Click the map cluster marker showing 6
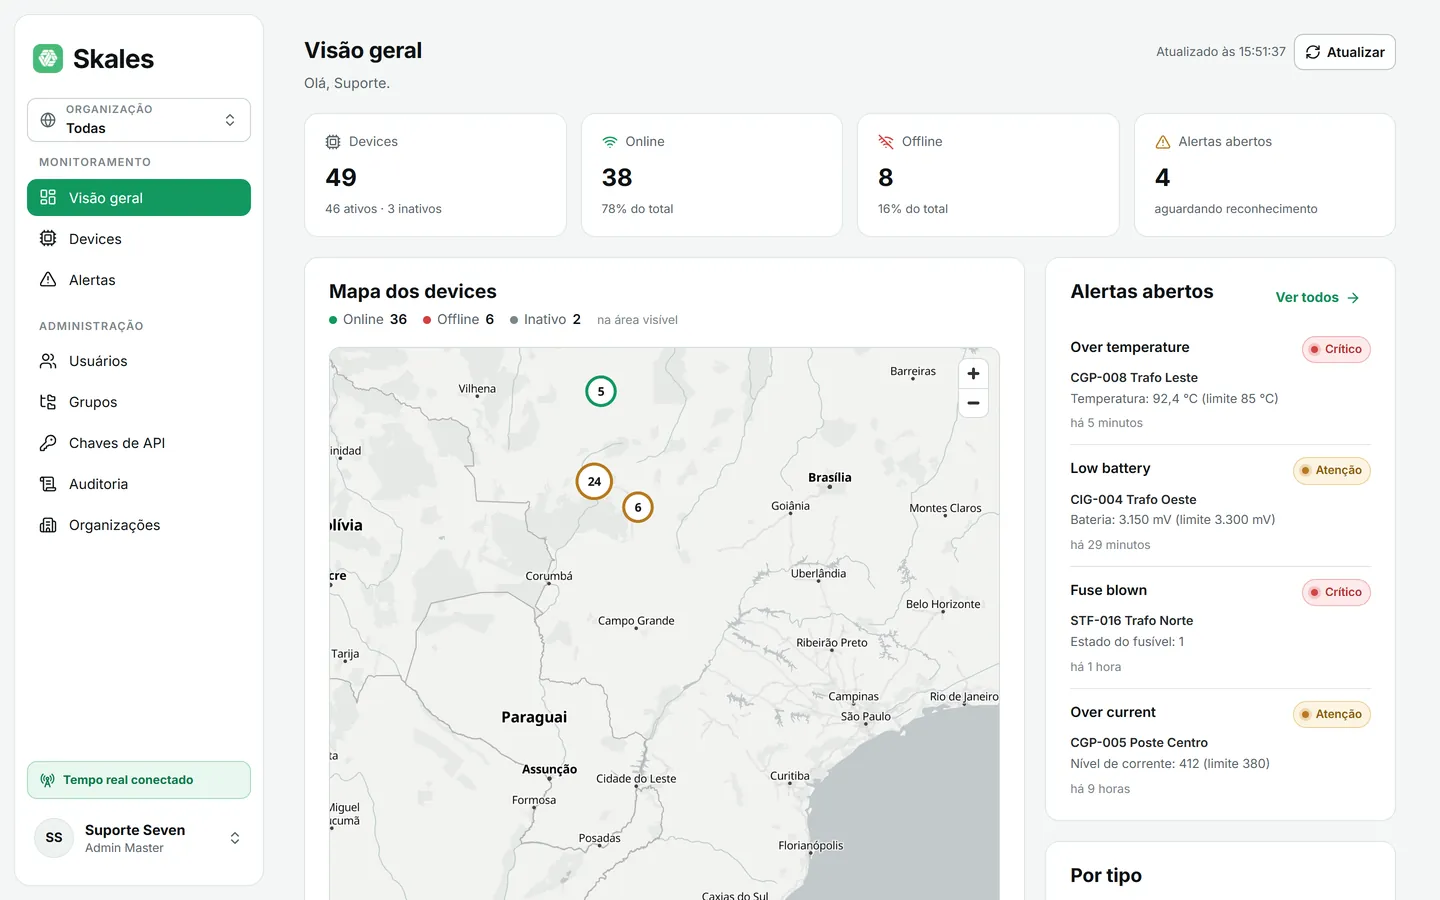The image size is (1440, 900). pos(638,507)
